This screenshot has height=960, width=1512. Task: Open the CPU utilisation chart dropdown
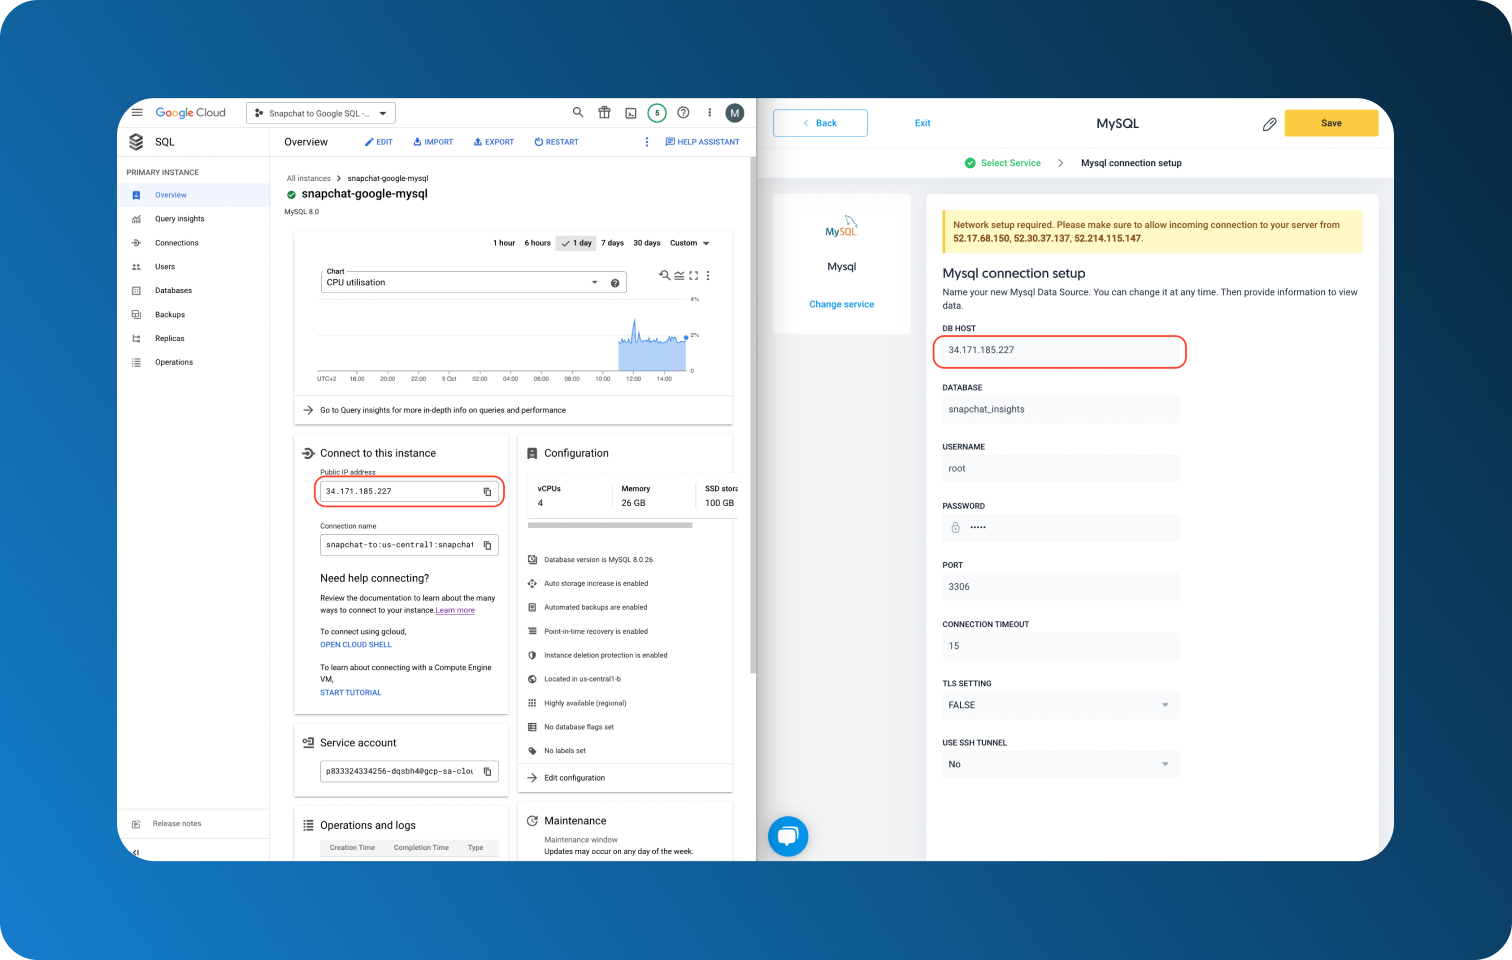pyautogui.click(x=473, y=282)
